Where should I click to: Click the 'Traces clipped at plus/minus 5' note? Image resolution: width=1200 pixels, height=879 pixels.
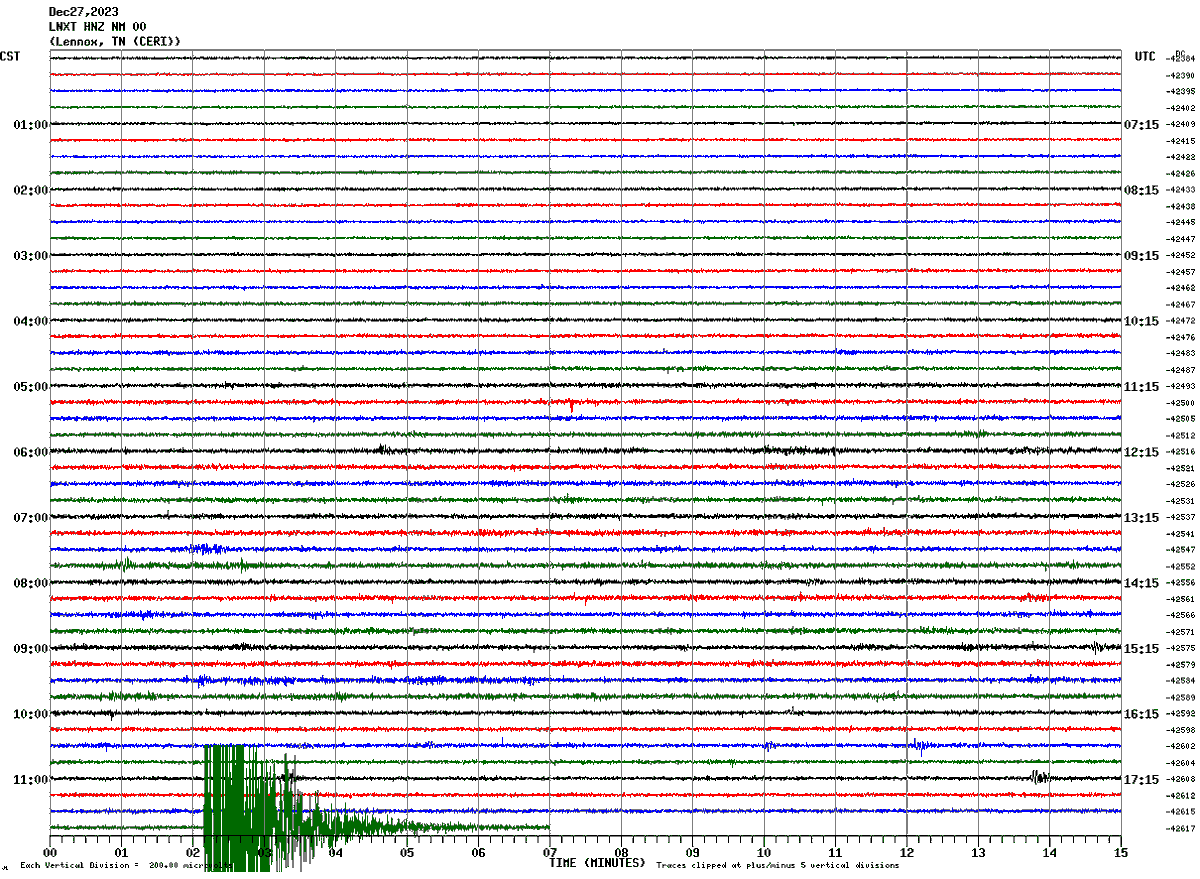point(778,866)
